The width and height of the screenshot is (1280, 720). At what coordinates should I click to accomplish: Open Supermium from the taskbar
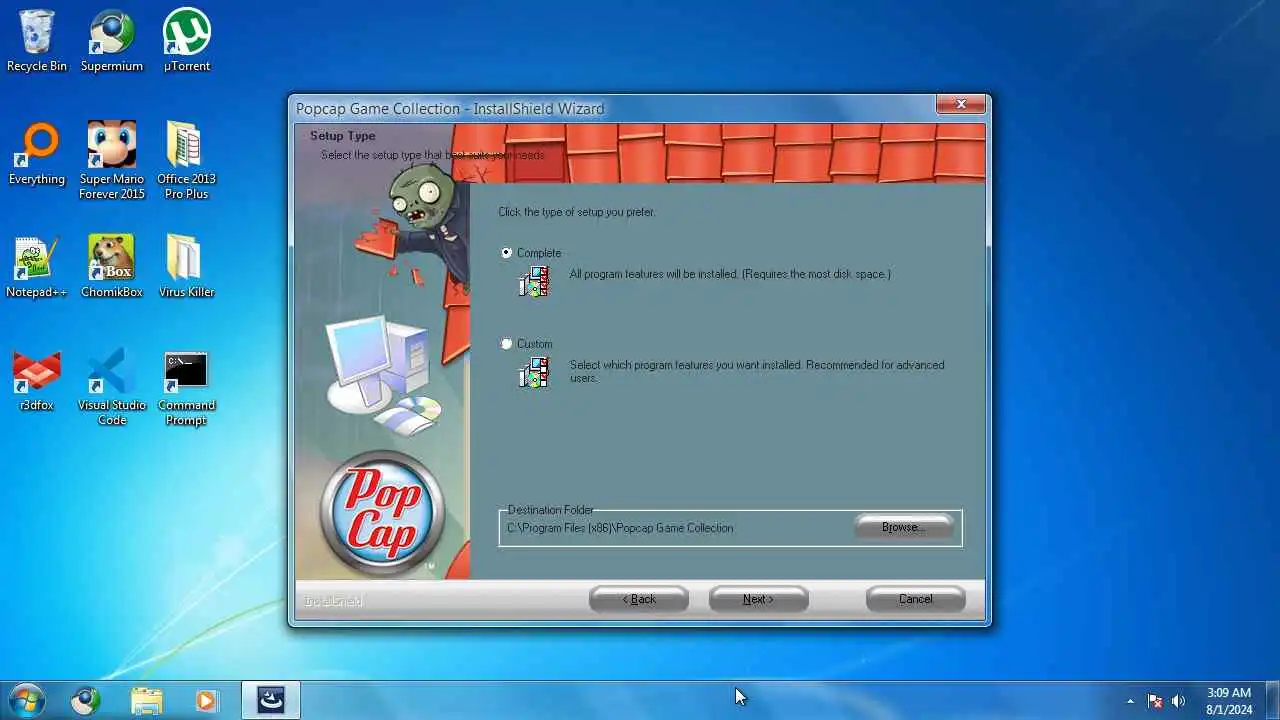(x=86, y=700)
